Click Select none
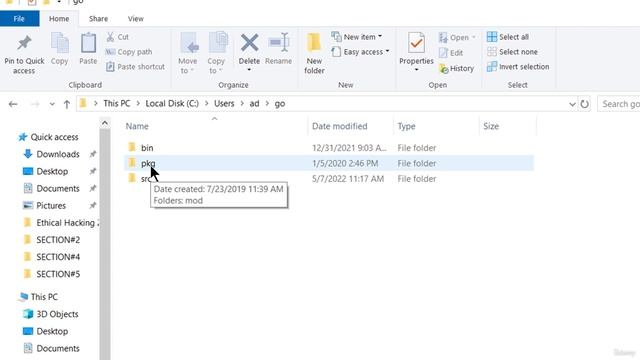The width and height of the screenshot is (640, 360). coord(512,52)
